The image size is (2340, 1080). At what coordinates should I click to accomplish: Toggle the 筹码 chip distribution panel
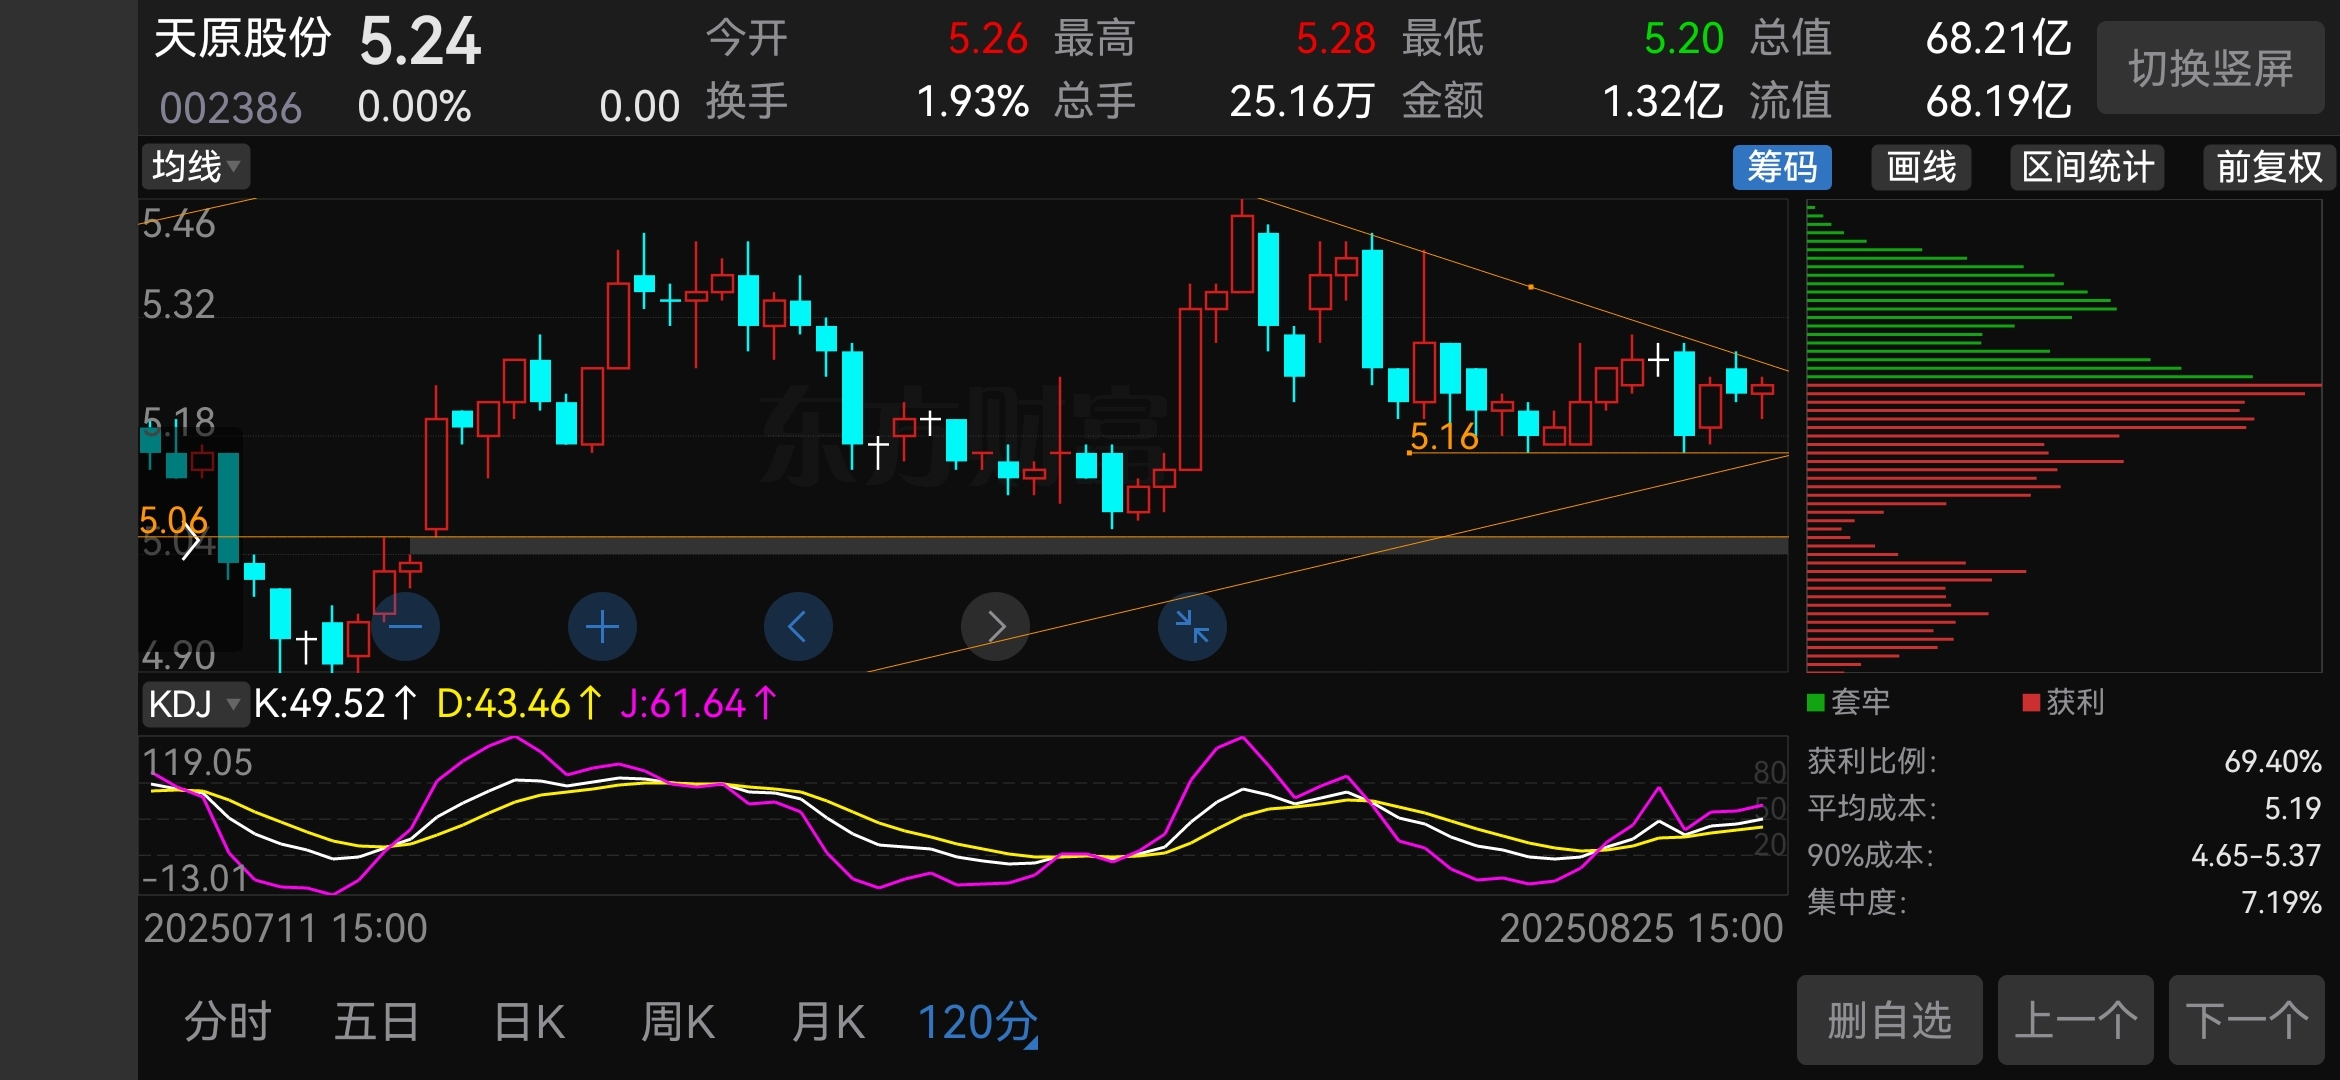pos(1782,167)
